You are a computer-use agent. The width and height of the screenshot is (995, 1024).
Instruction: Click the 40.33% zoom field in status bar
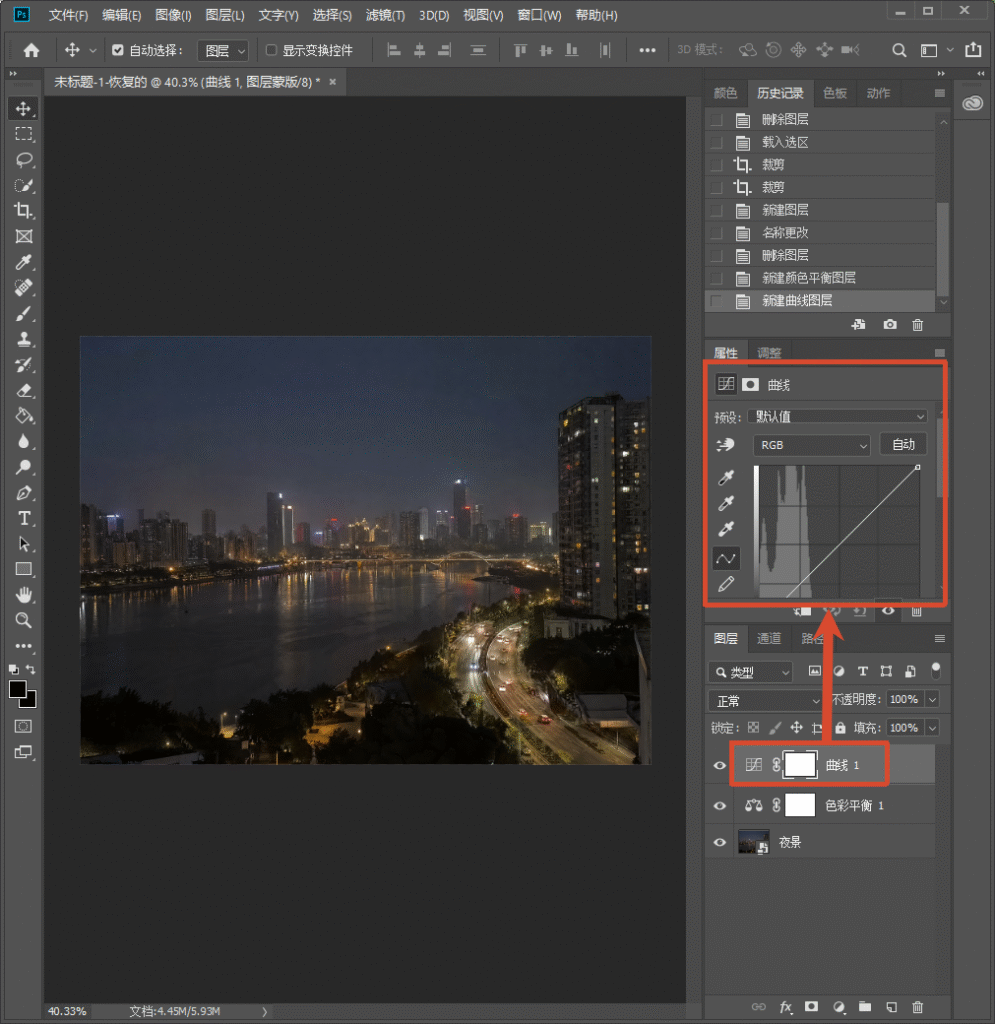pyautogui.click(x=67, y=1012)
